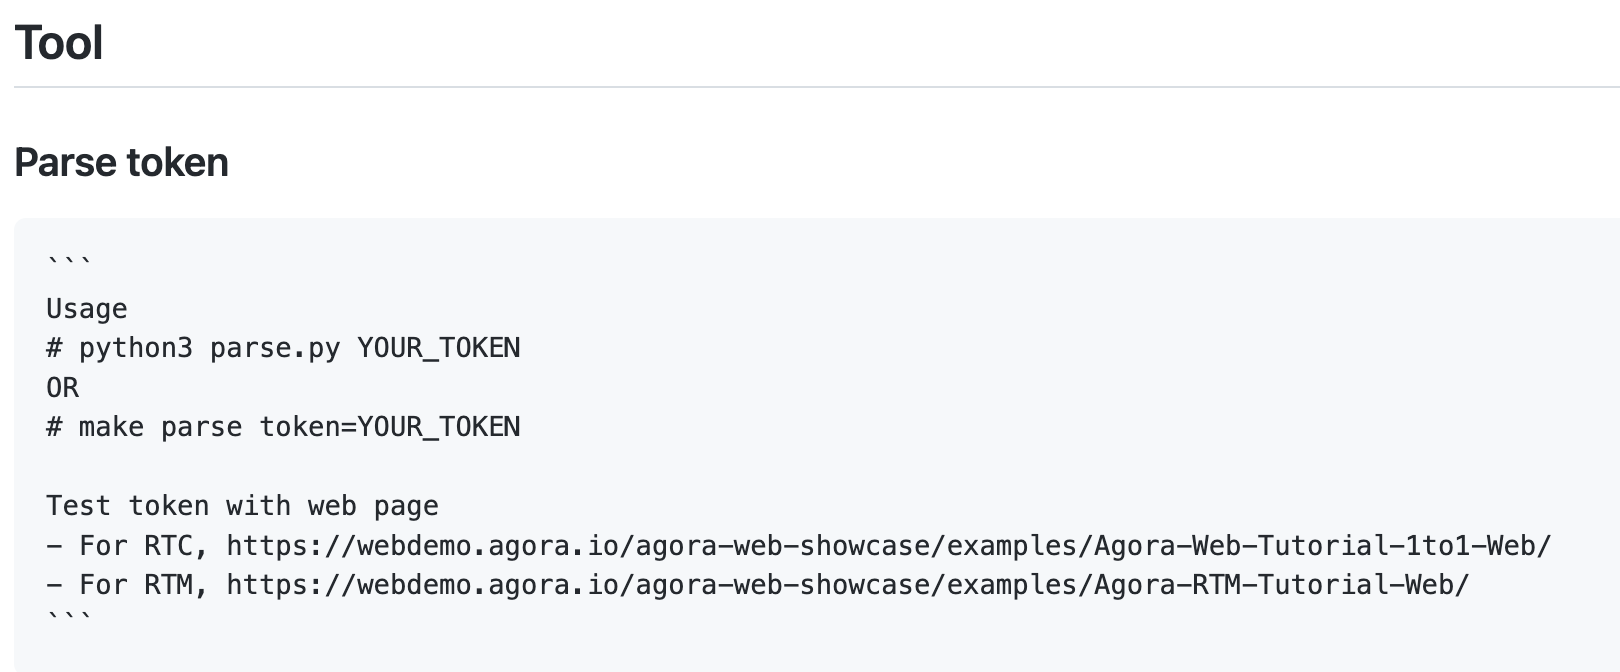The width and height of the screenshot is (1620, 672).
Task: Click "Agora-RTM-Tutorial-Web/" part of URL
Action: click(x=1282, y=584)
